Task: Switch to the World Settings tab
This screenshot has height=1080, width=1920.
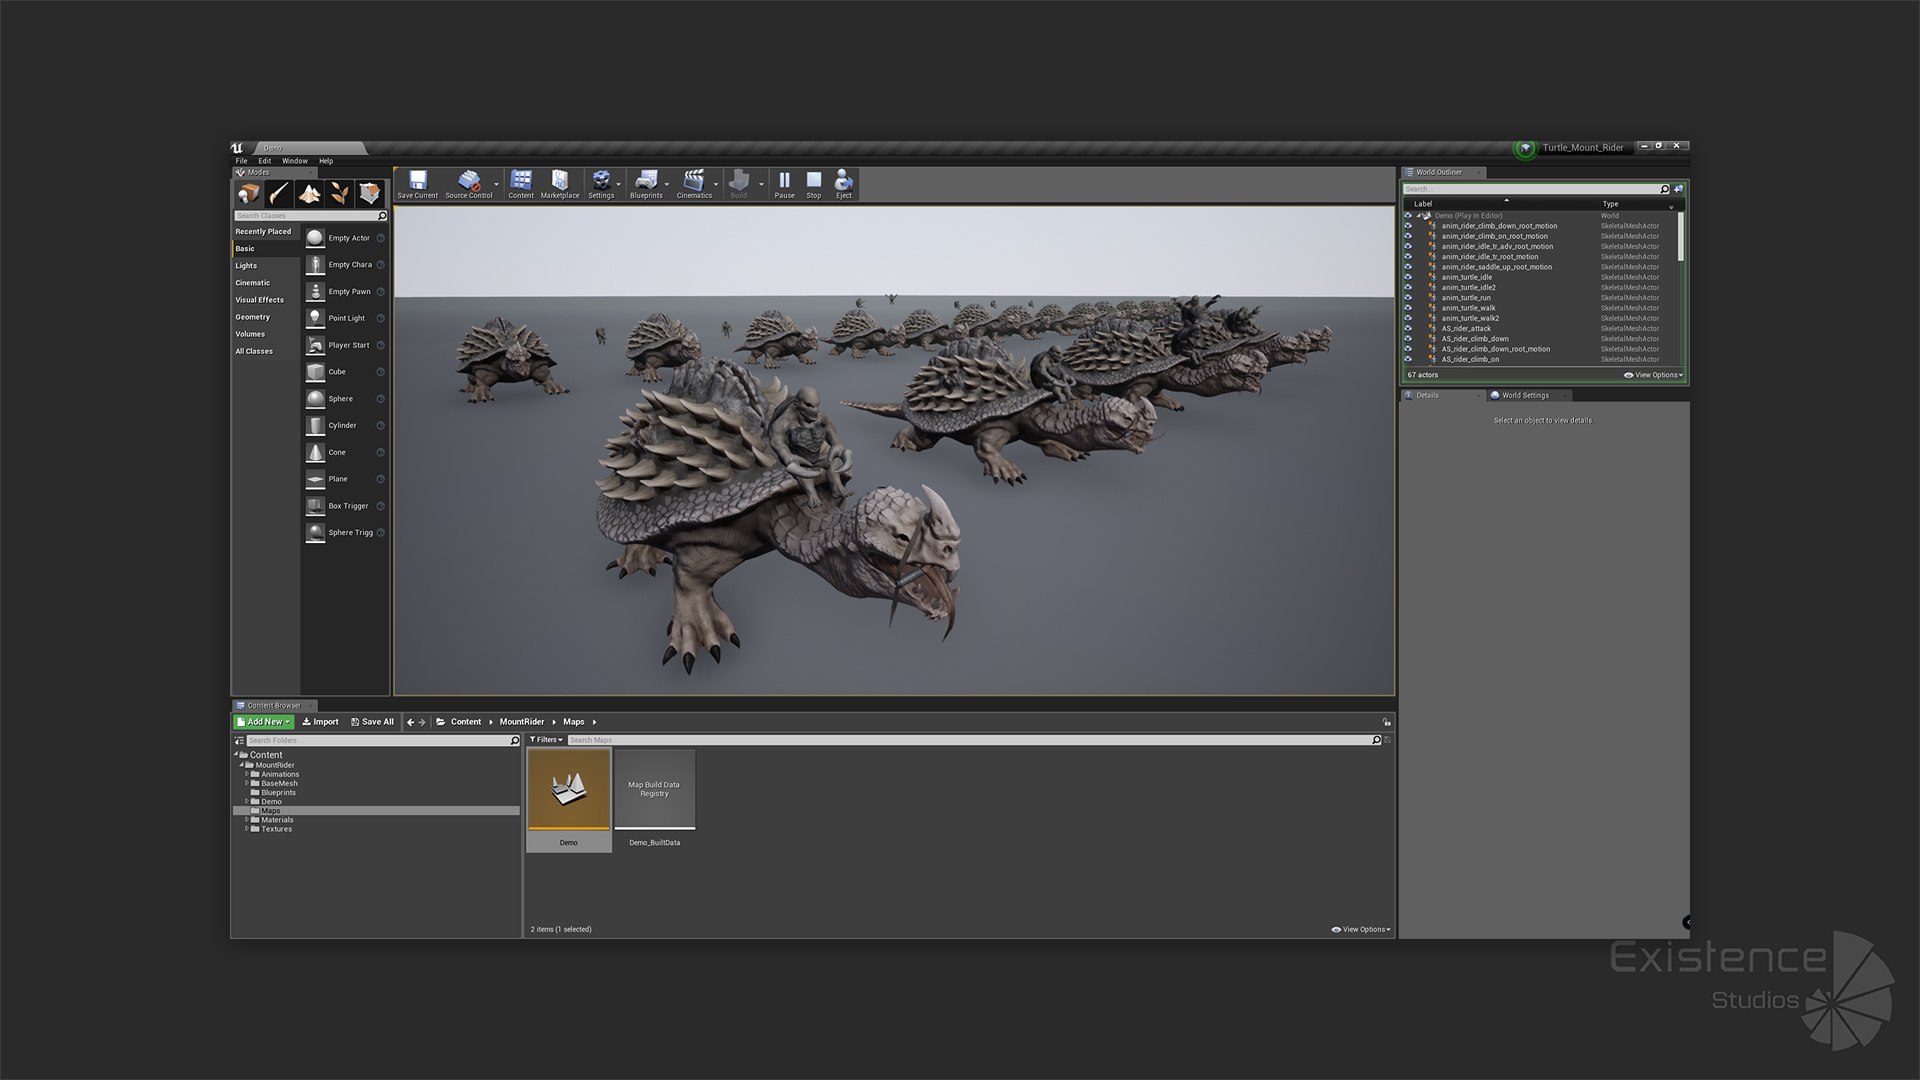Action: click(1525, 395)
